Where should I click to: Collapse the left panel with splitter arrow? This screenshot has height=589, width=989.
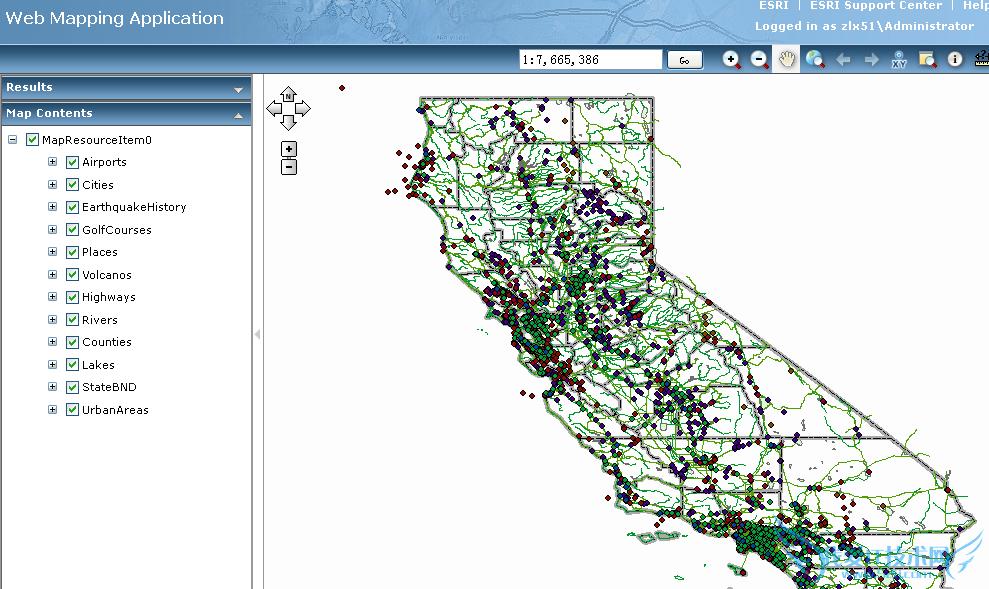(257, 334)
